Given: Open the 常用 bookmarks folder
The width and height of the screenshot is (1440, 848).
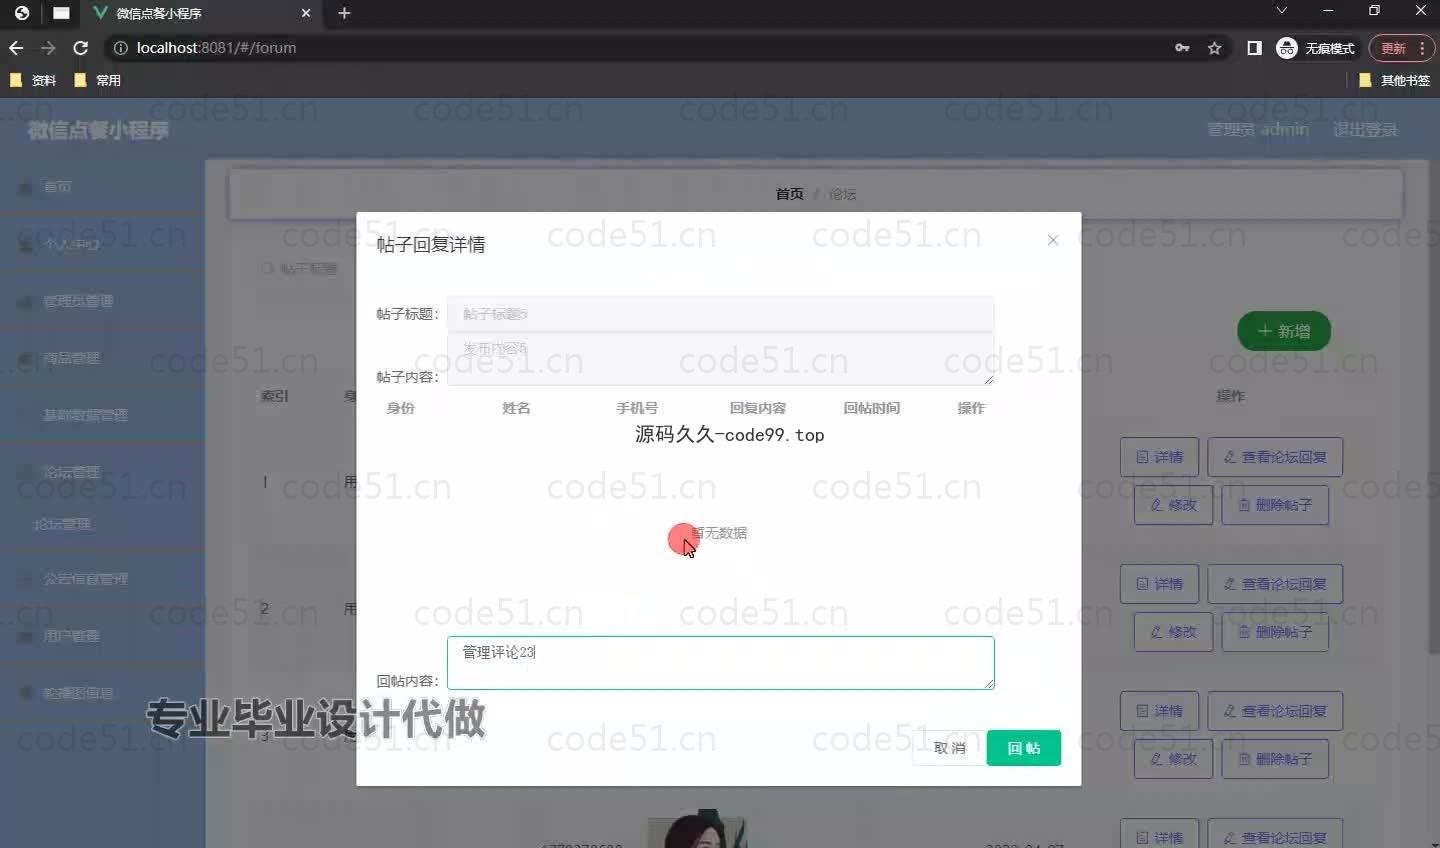Looking at the screenshot, I should coord(97,80).
